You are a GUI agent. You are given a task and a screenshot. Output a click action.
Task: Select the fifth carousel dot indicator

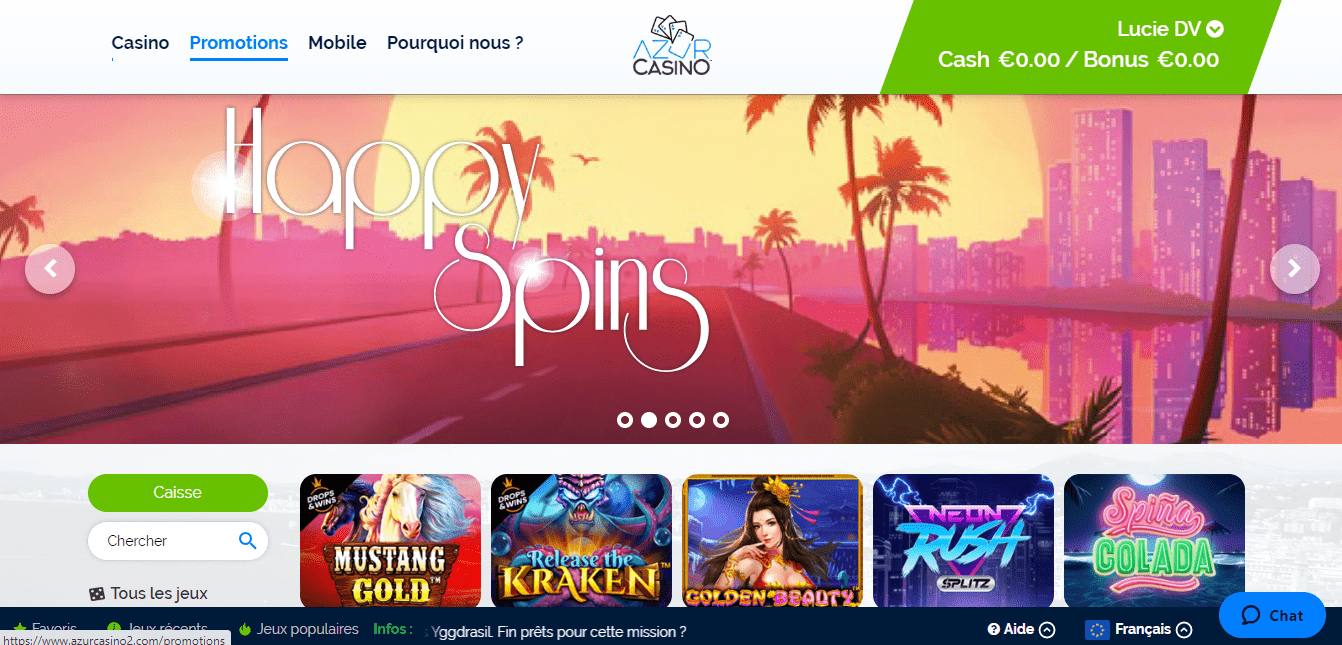tap(721, 420)
